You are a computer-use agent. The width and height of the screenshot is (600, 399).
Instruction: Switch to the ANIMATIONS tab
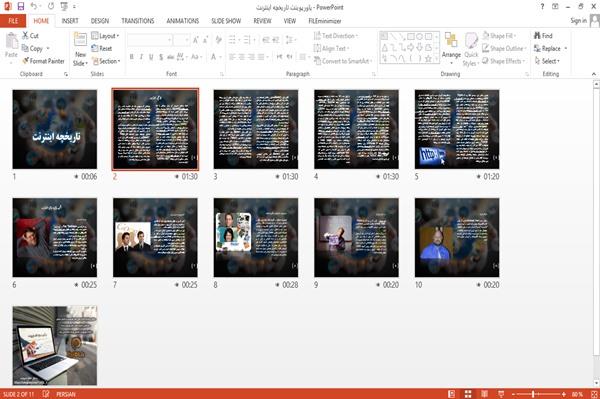pos(183,21)
